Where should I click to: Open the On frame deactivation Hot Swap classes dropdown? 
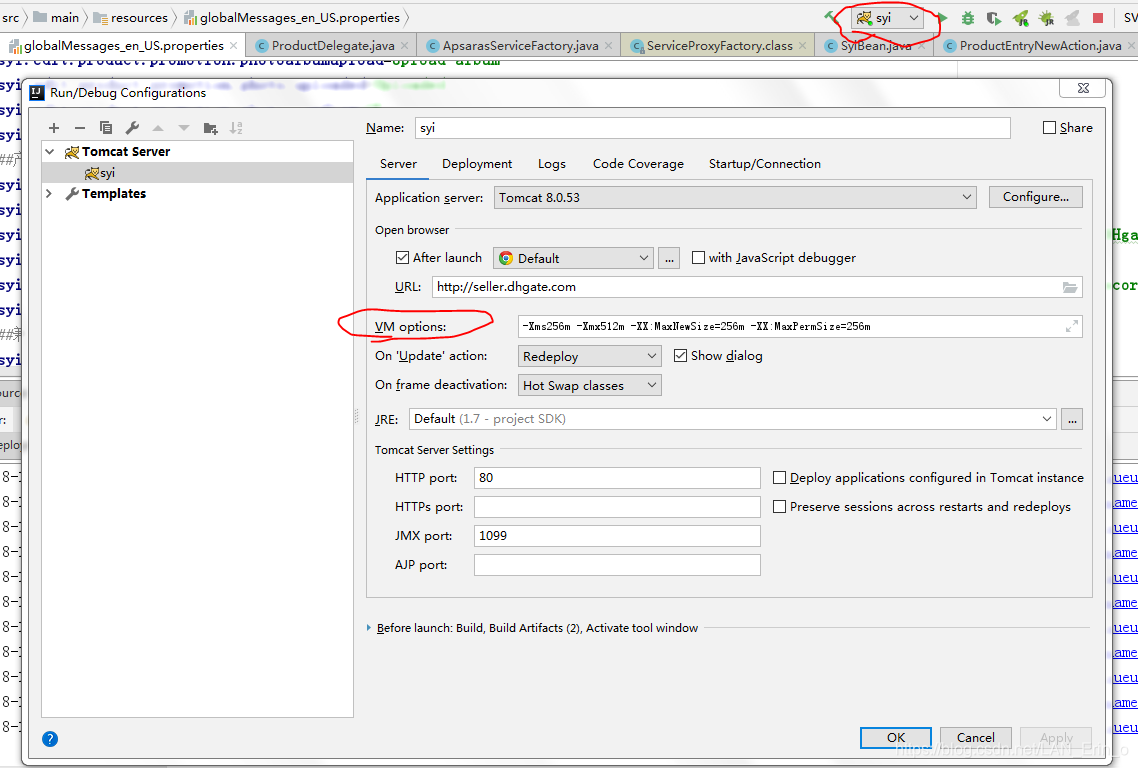pos(589,385)
